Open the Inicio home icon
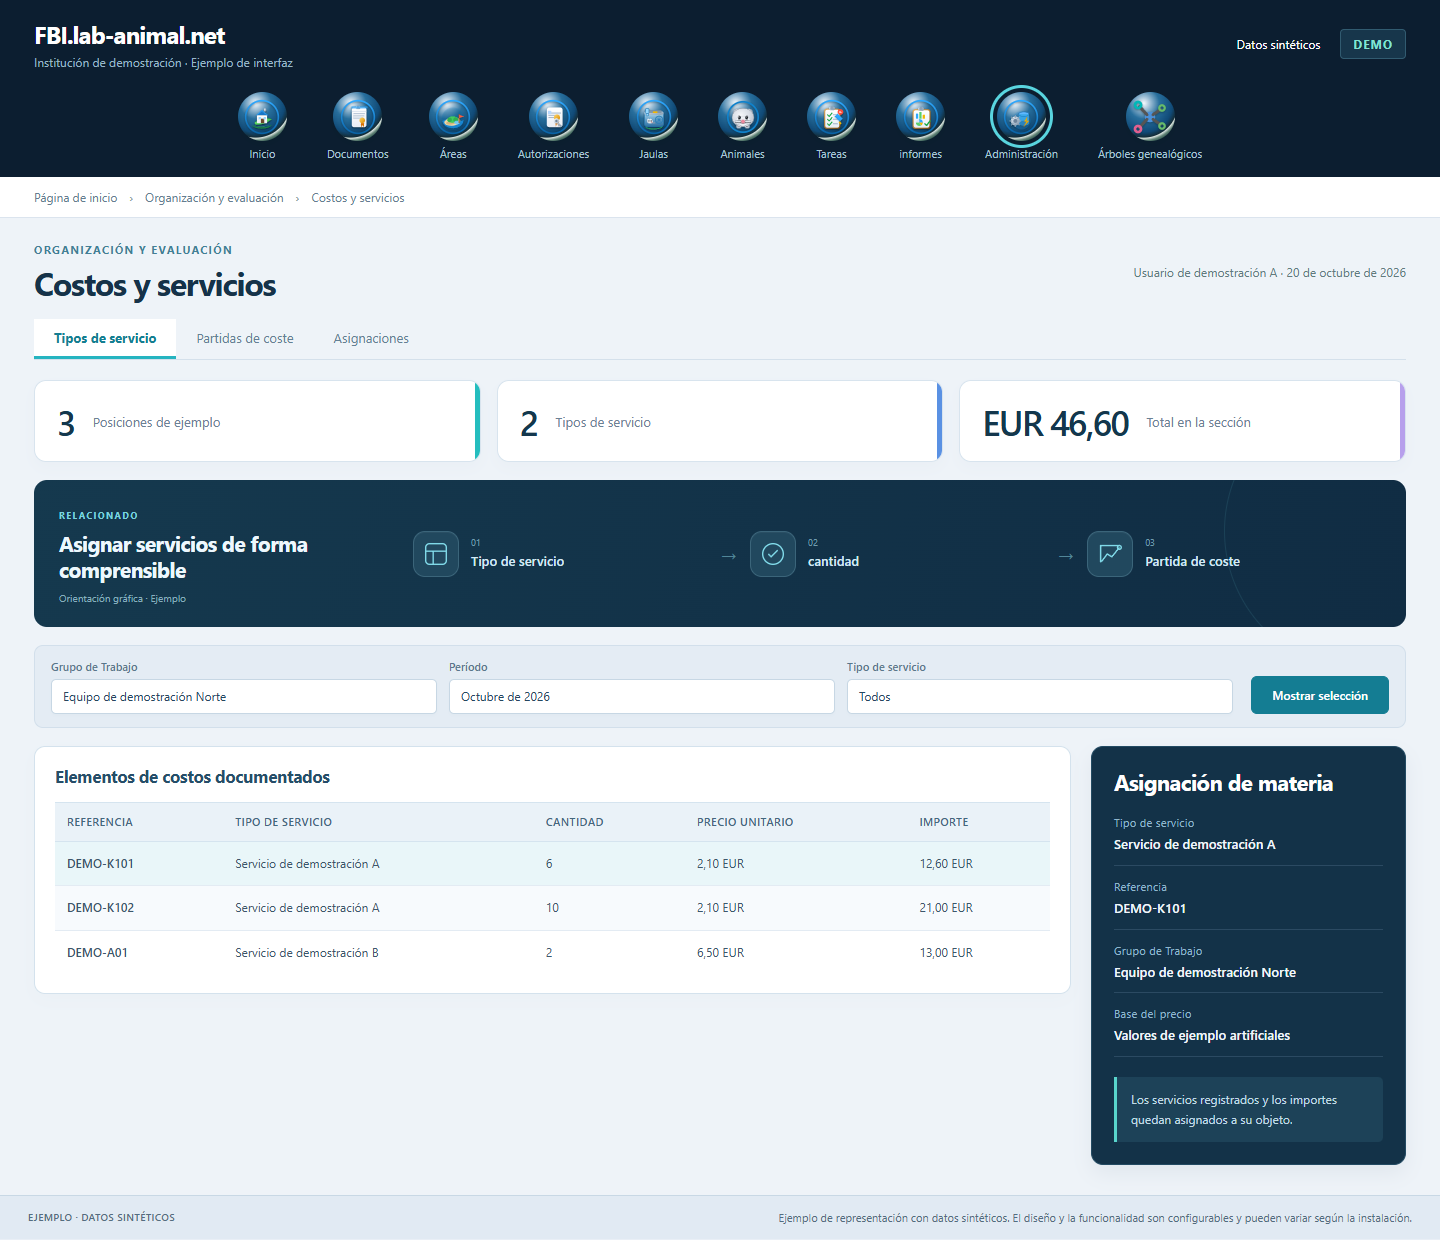The image size is (1440, 1240). click(x=262, y=116)
